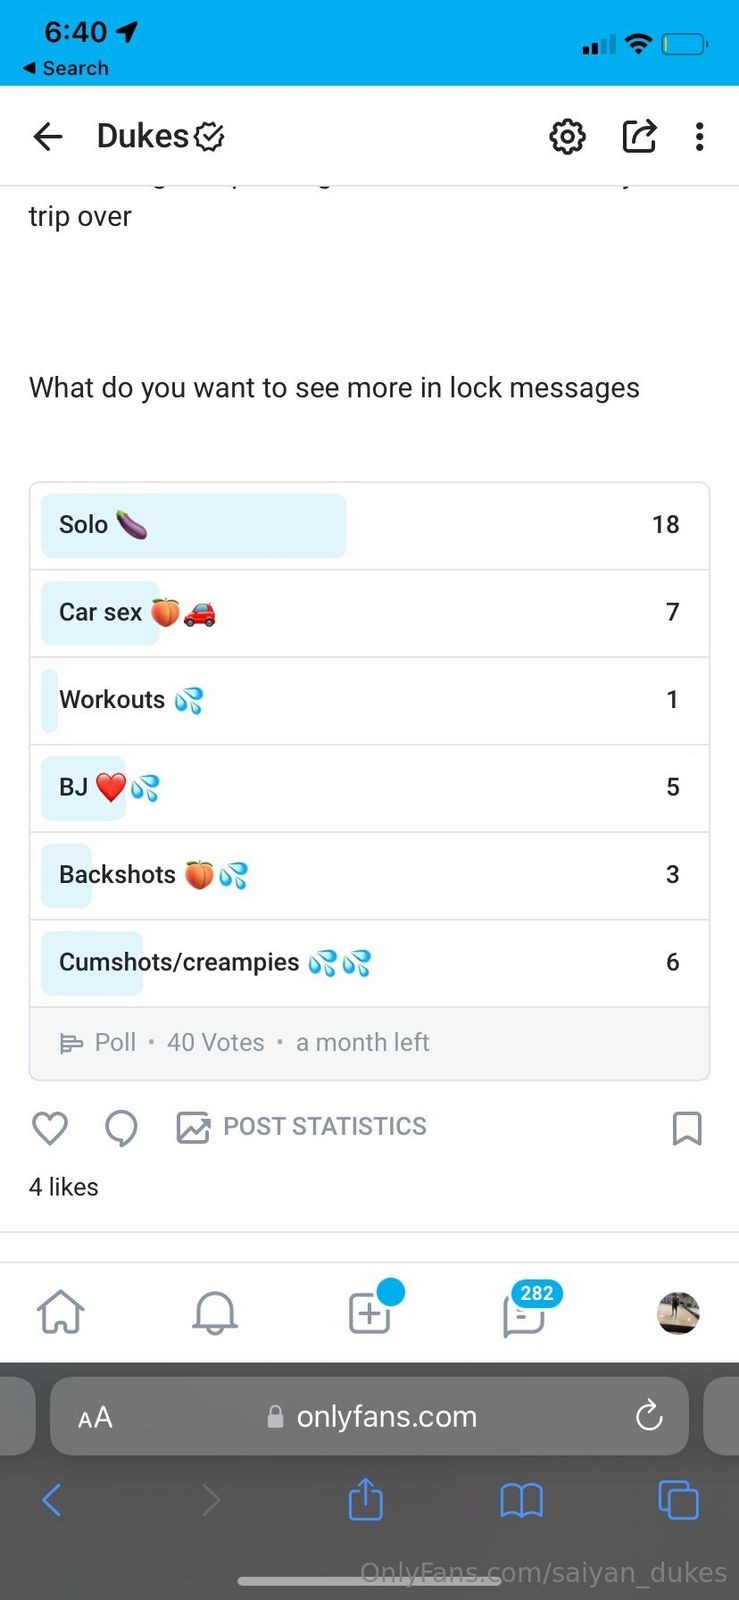The image size is (739, 1600).
Task: Tap the onlyfans.com address bar
Action: [385, 1417]
